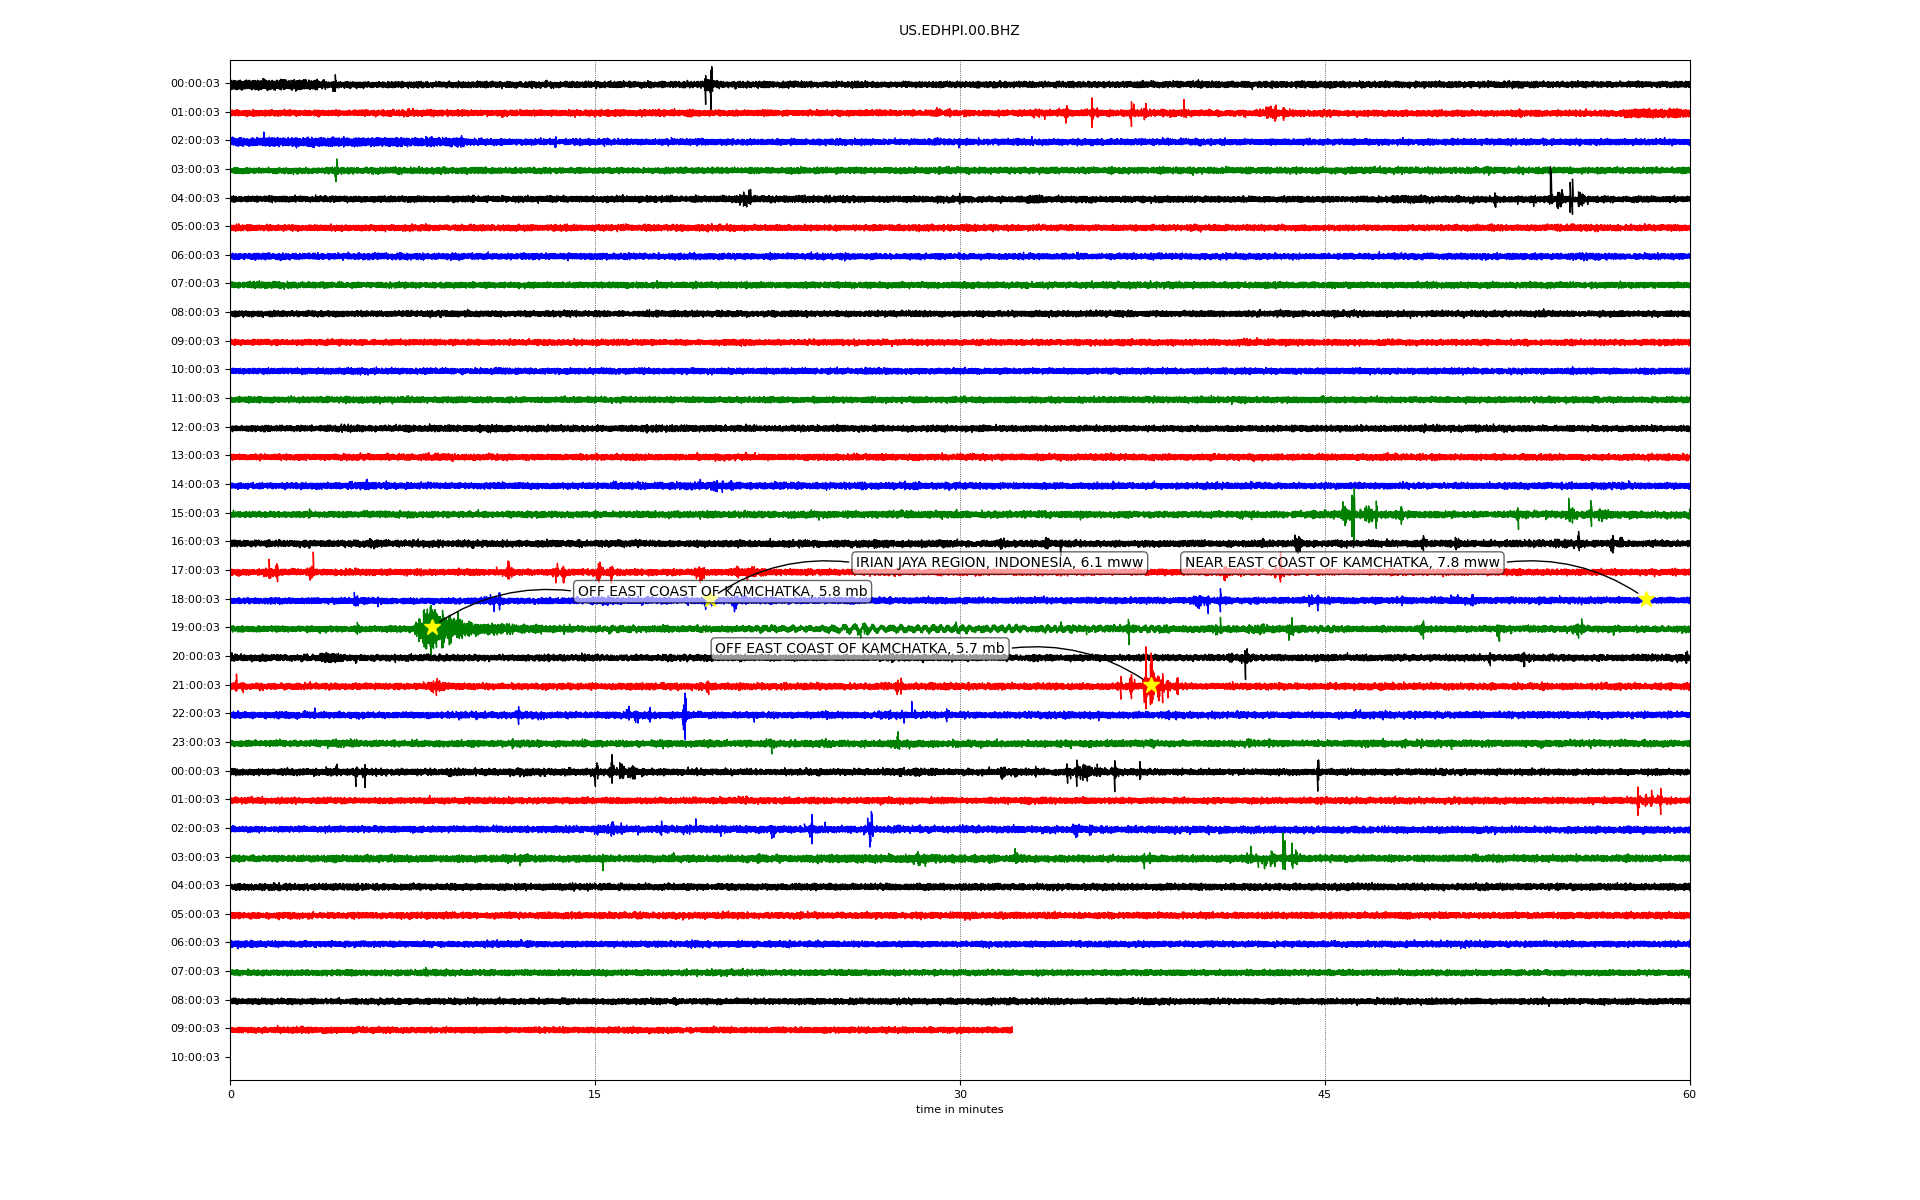Click the Off East Coast of Kamchatka 5.7 mb label
The image size is (1920, 1200).
[859, 648]
